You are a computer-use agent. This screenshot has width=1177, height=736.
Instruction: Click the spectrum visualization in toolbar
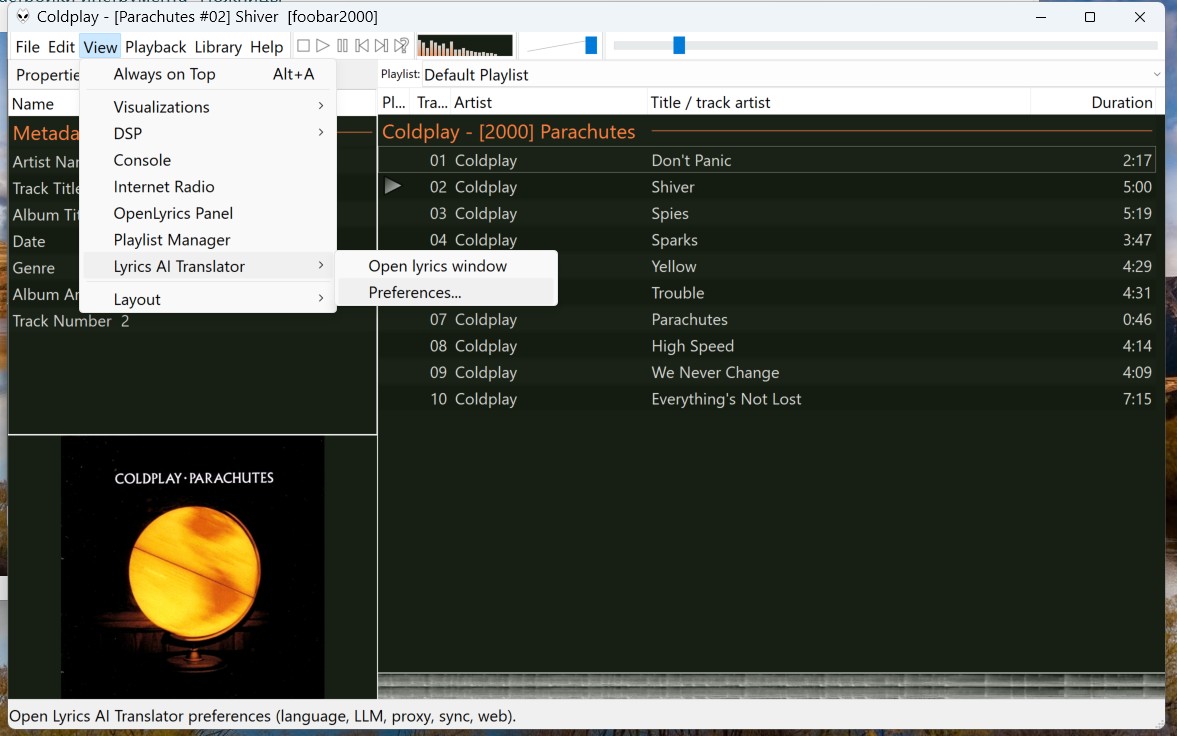(465, 46)
